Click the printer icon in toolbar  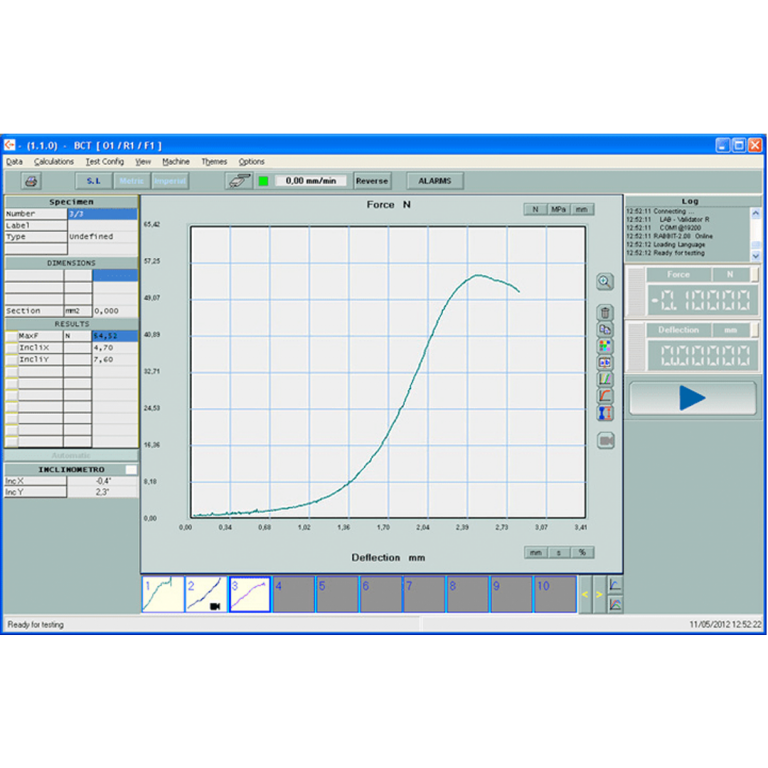point(31,181)
